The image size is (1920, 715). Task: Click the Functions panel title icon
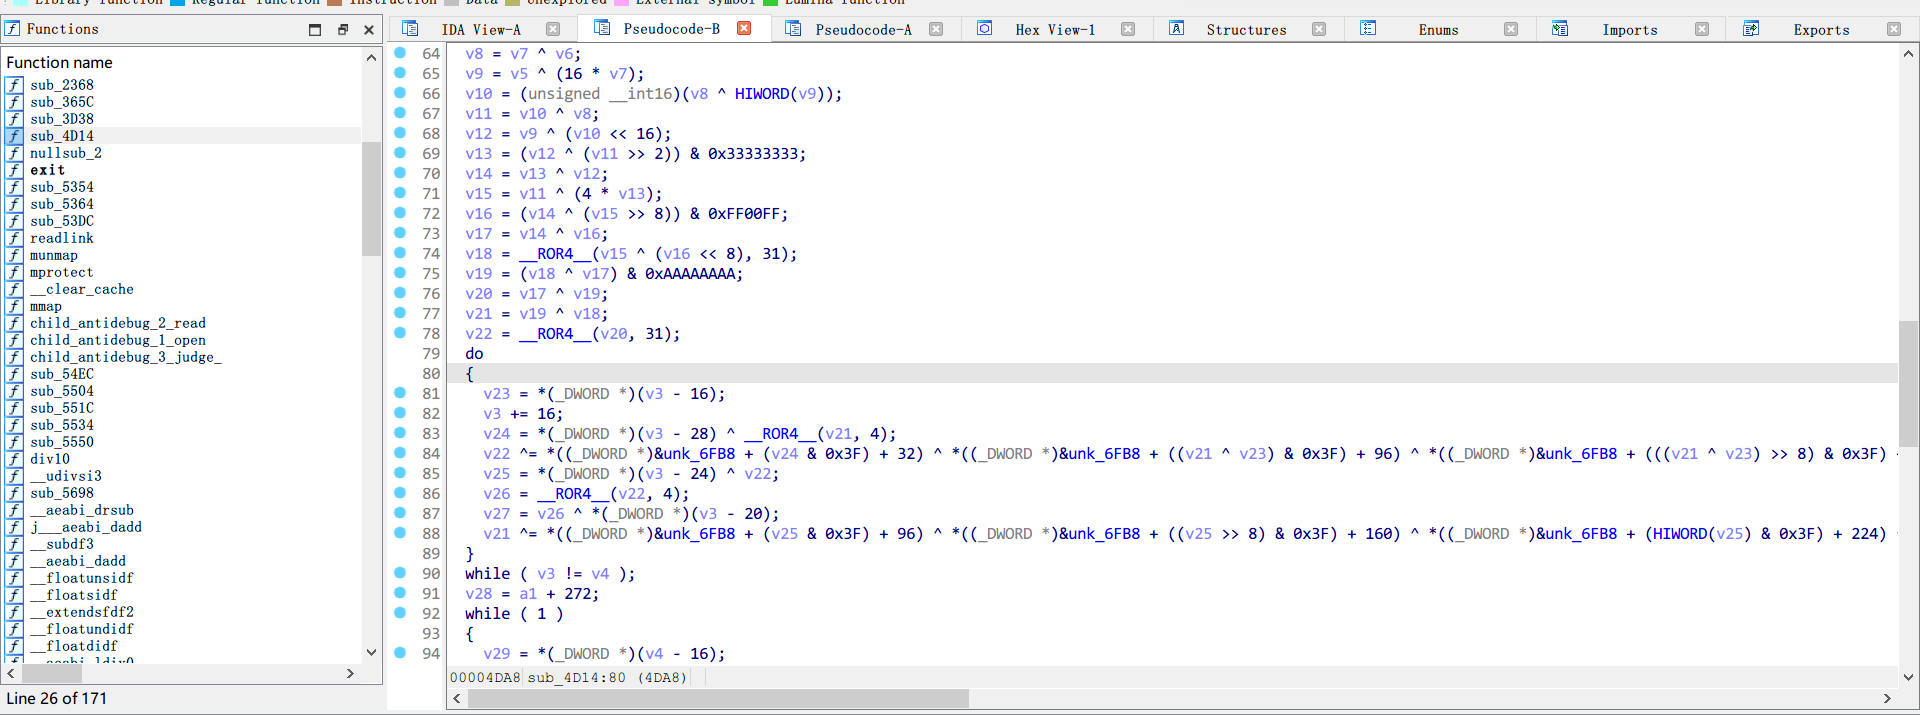tap(12, 29)
